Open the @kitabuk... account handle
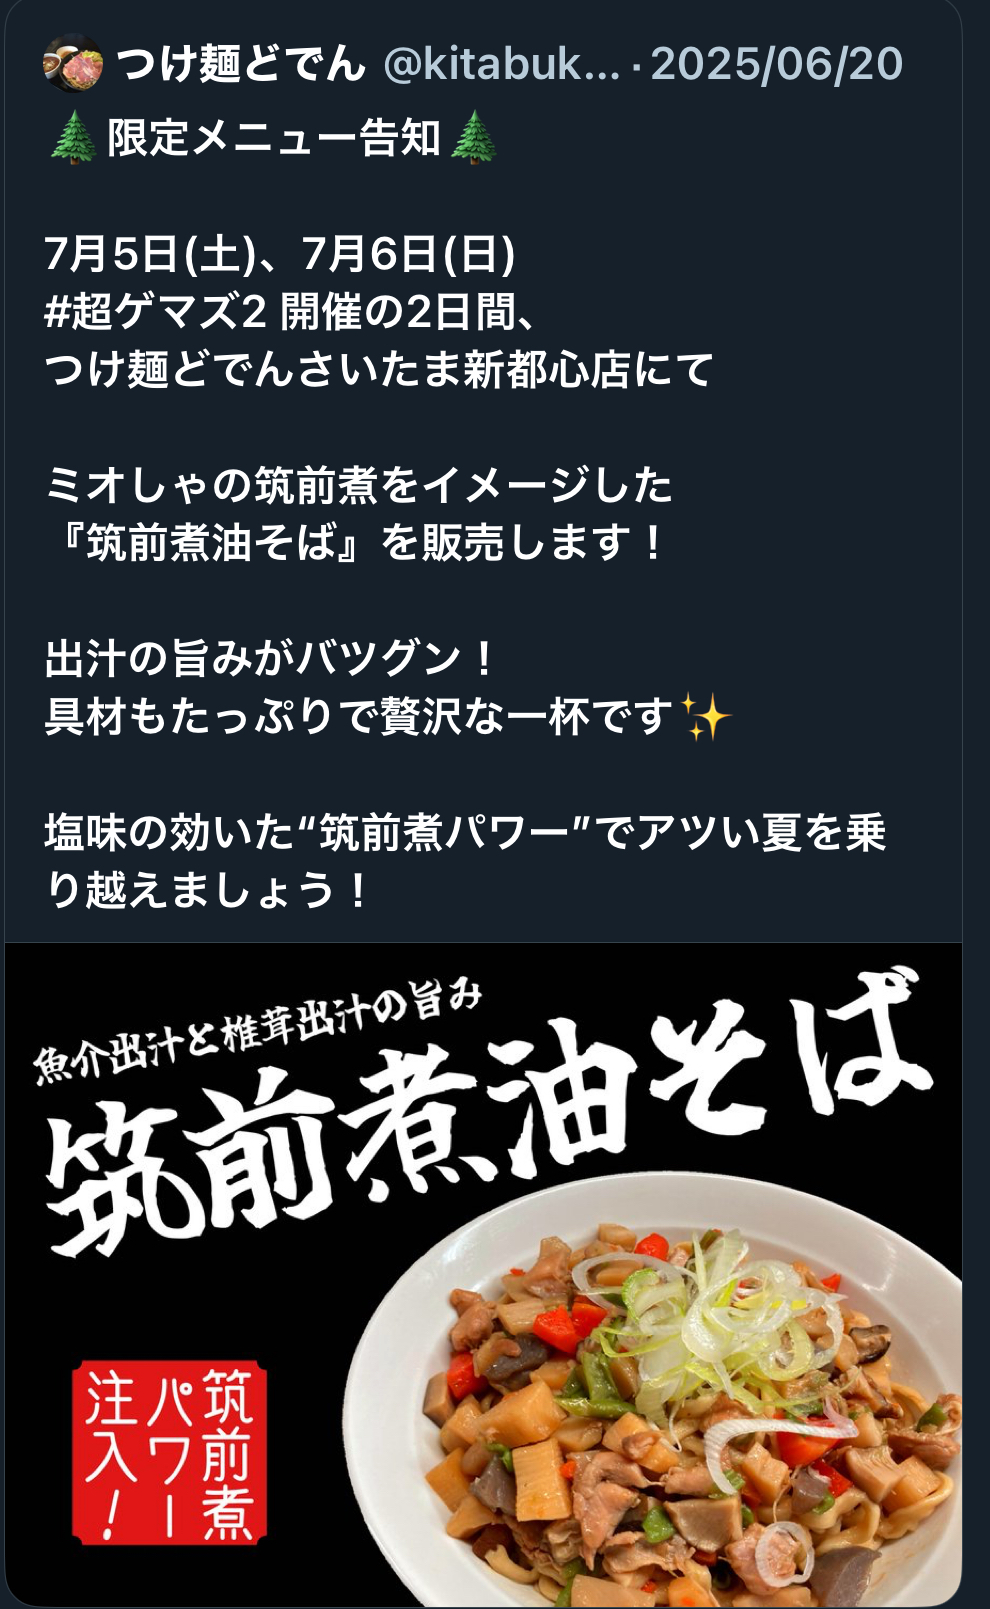The image size is (990, 1609). point(501,64)
